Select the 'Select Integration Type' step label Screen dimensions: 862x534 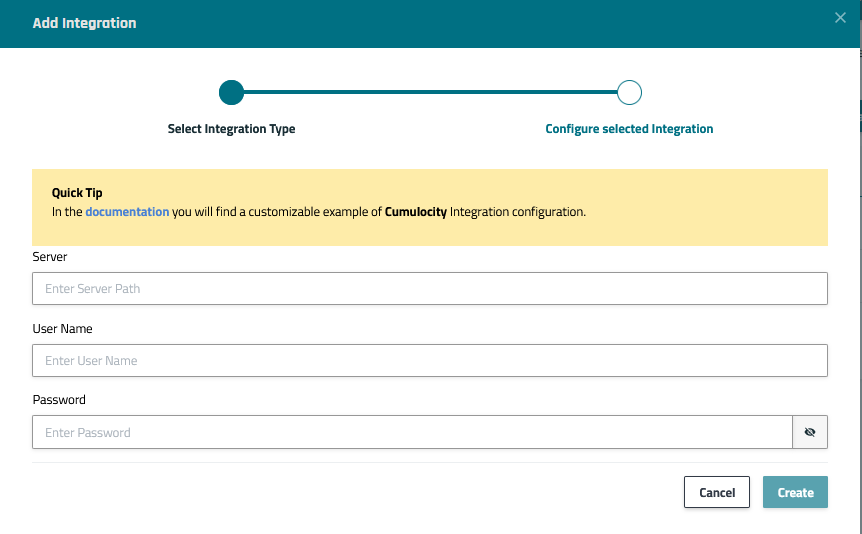pos(231,129)
